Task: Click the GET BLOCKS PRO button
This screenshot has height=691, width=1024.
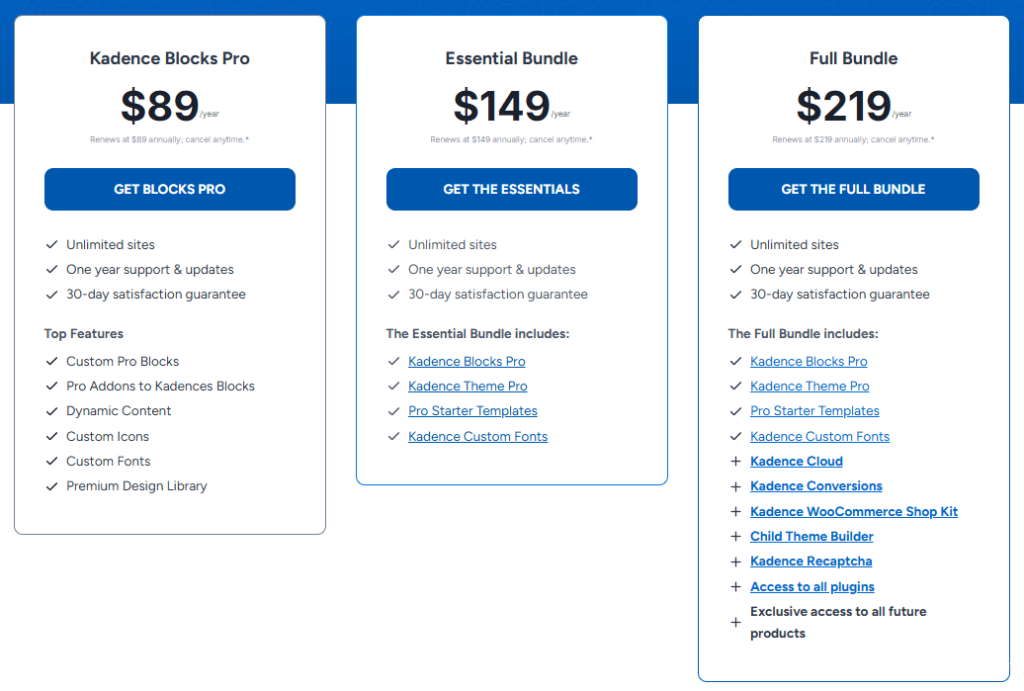Action: coord(170,189)
